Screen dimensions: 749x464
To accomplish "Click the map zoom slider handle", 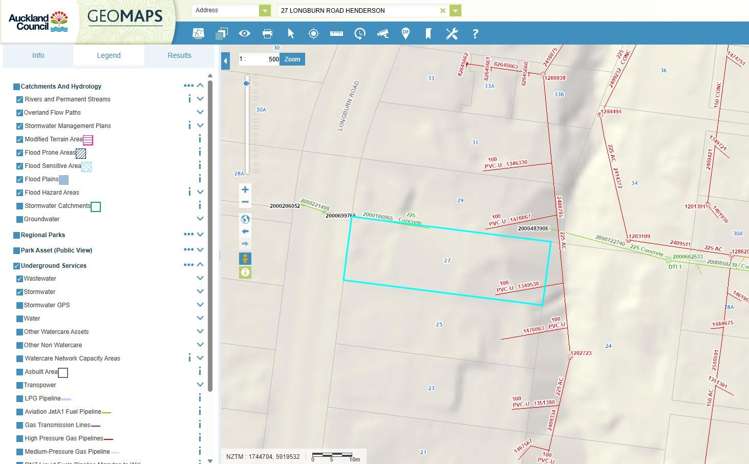I will coord(246,83).
